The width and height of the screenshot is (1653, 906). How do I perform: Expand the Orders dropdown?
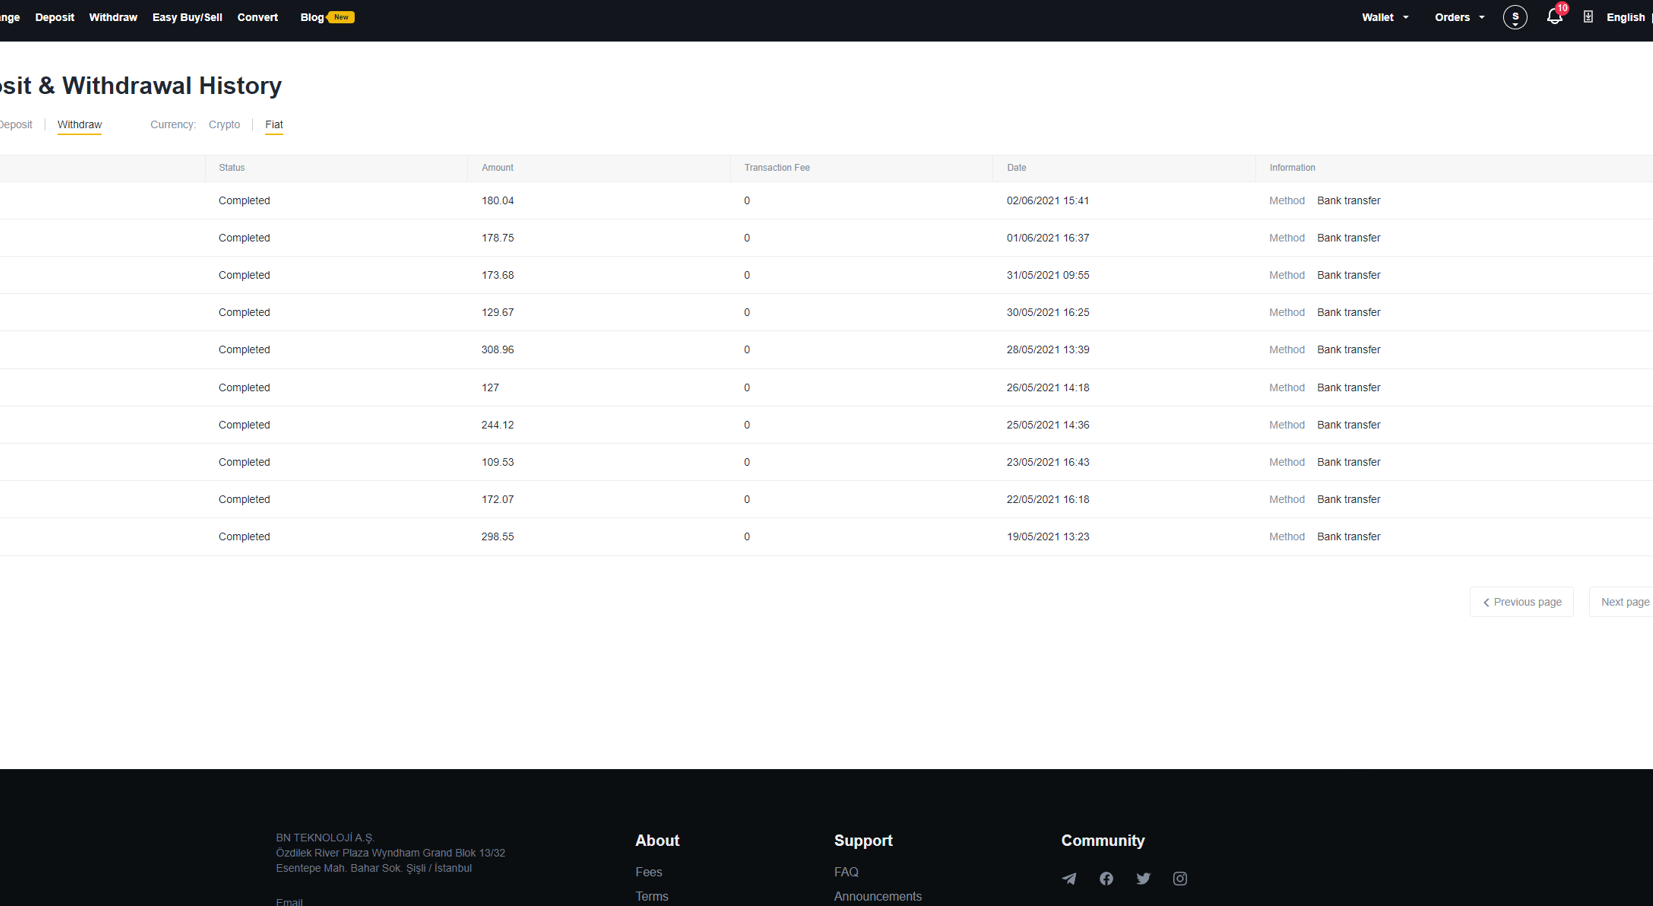tap(1459, 17)
